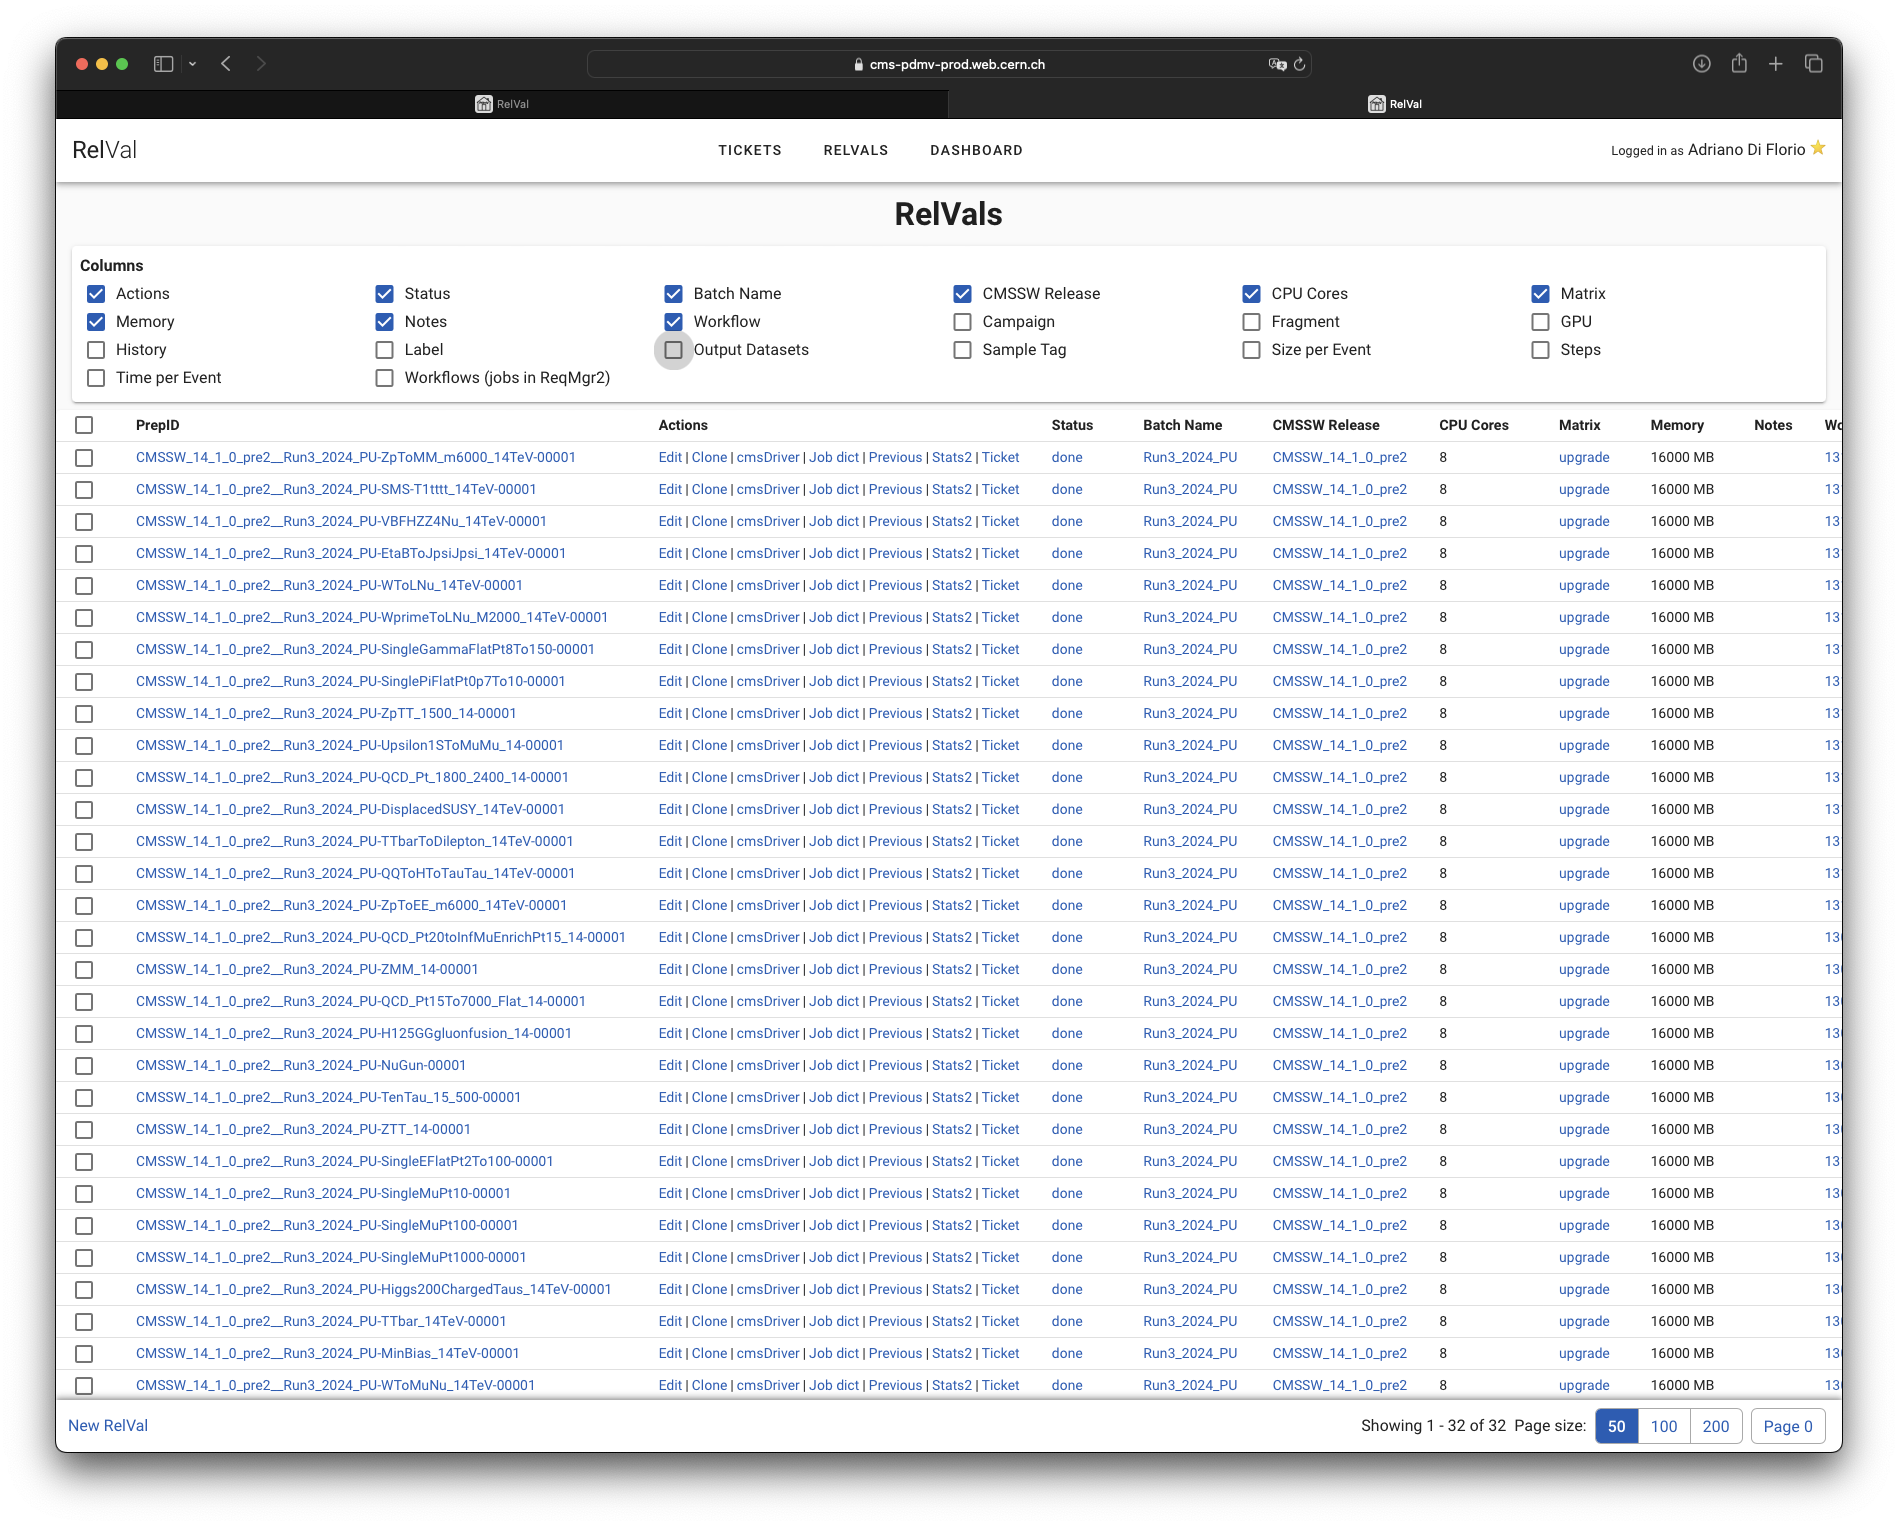
Task: Expand the sidebar dropdown chevron in Safari
Action: [x=192, y=64]
